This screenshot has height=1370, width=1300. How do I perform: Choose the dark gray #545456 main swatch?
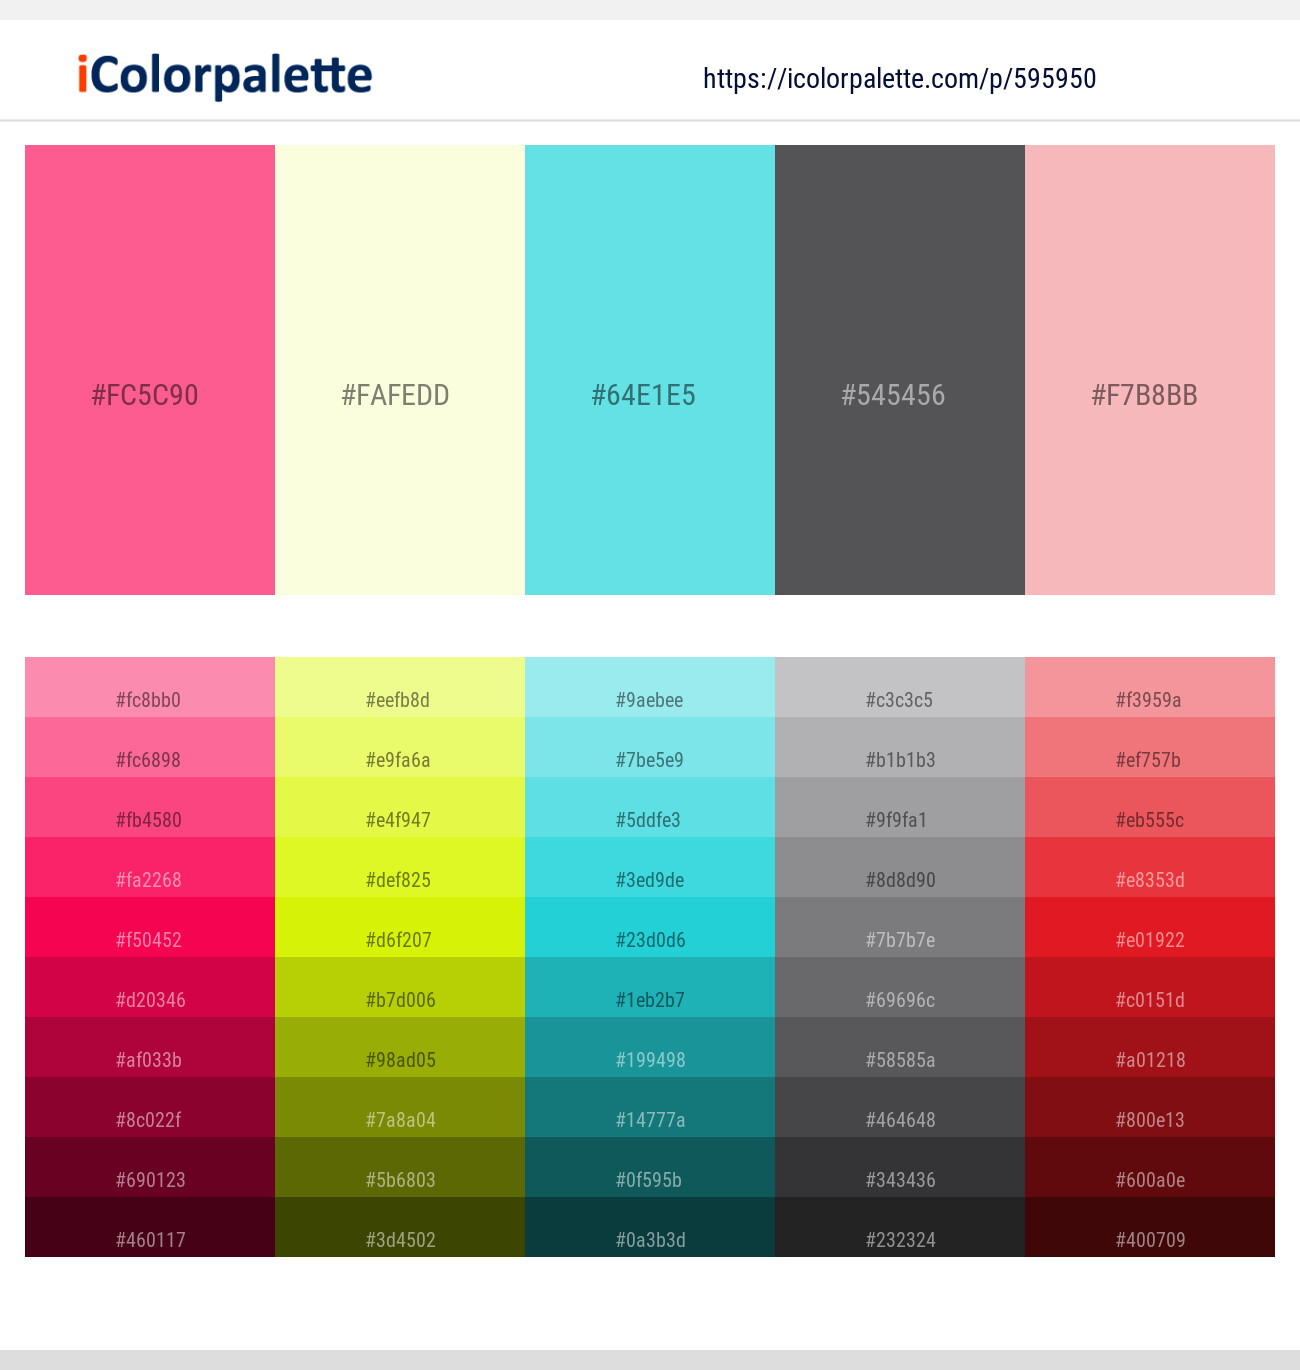click(900, 370)
